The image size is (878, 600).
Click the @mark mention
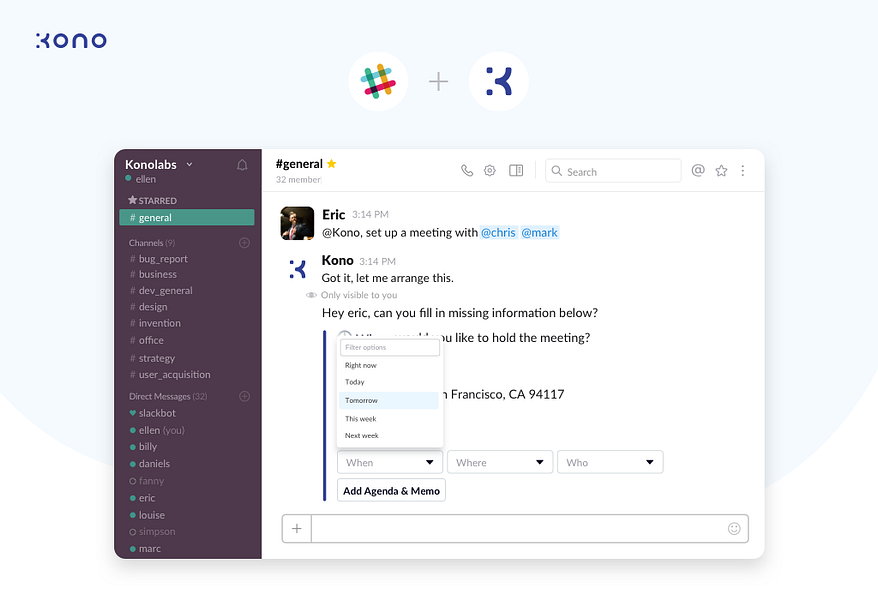[539, 233]
